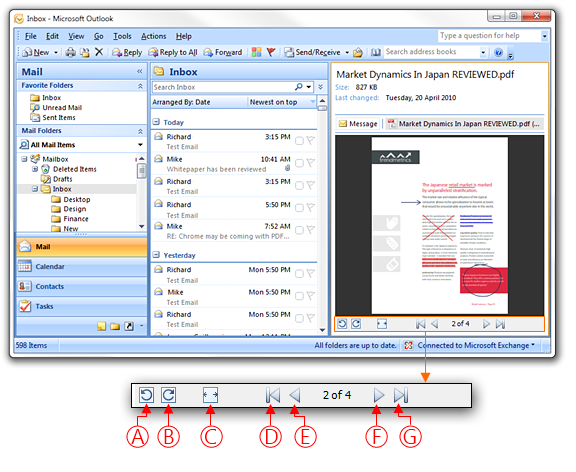Click the Move to Folder toolbar icon
576x472 pixels.
[x=85, y=53]
